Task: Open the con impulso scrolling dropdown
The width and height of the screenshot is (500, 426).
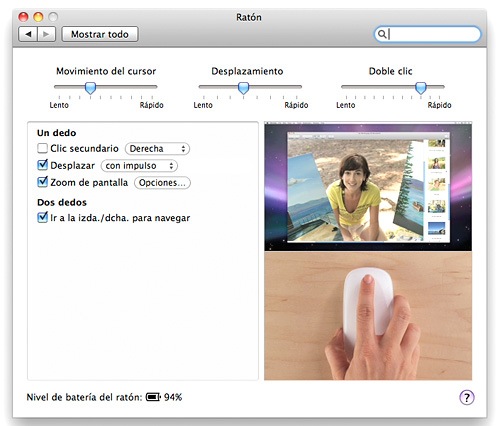Action: 139,166
